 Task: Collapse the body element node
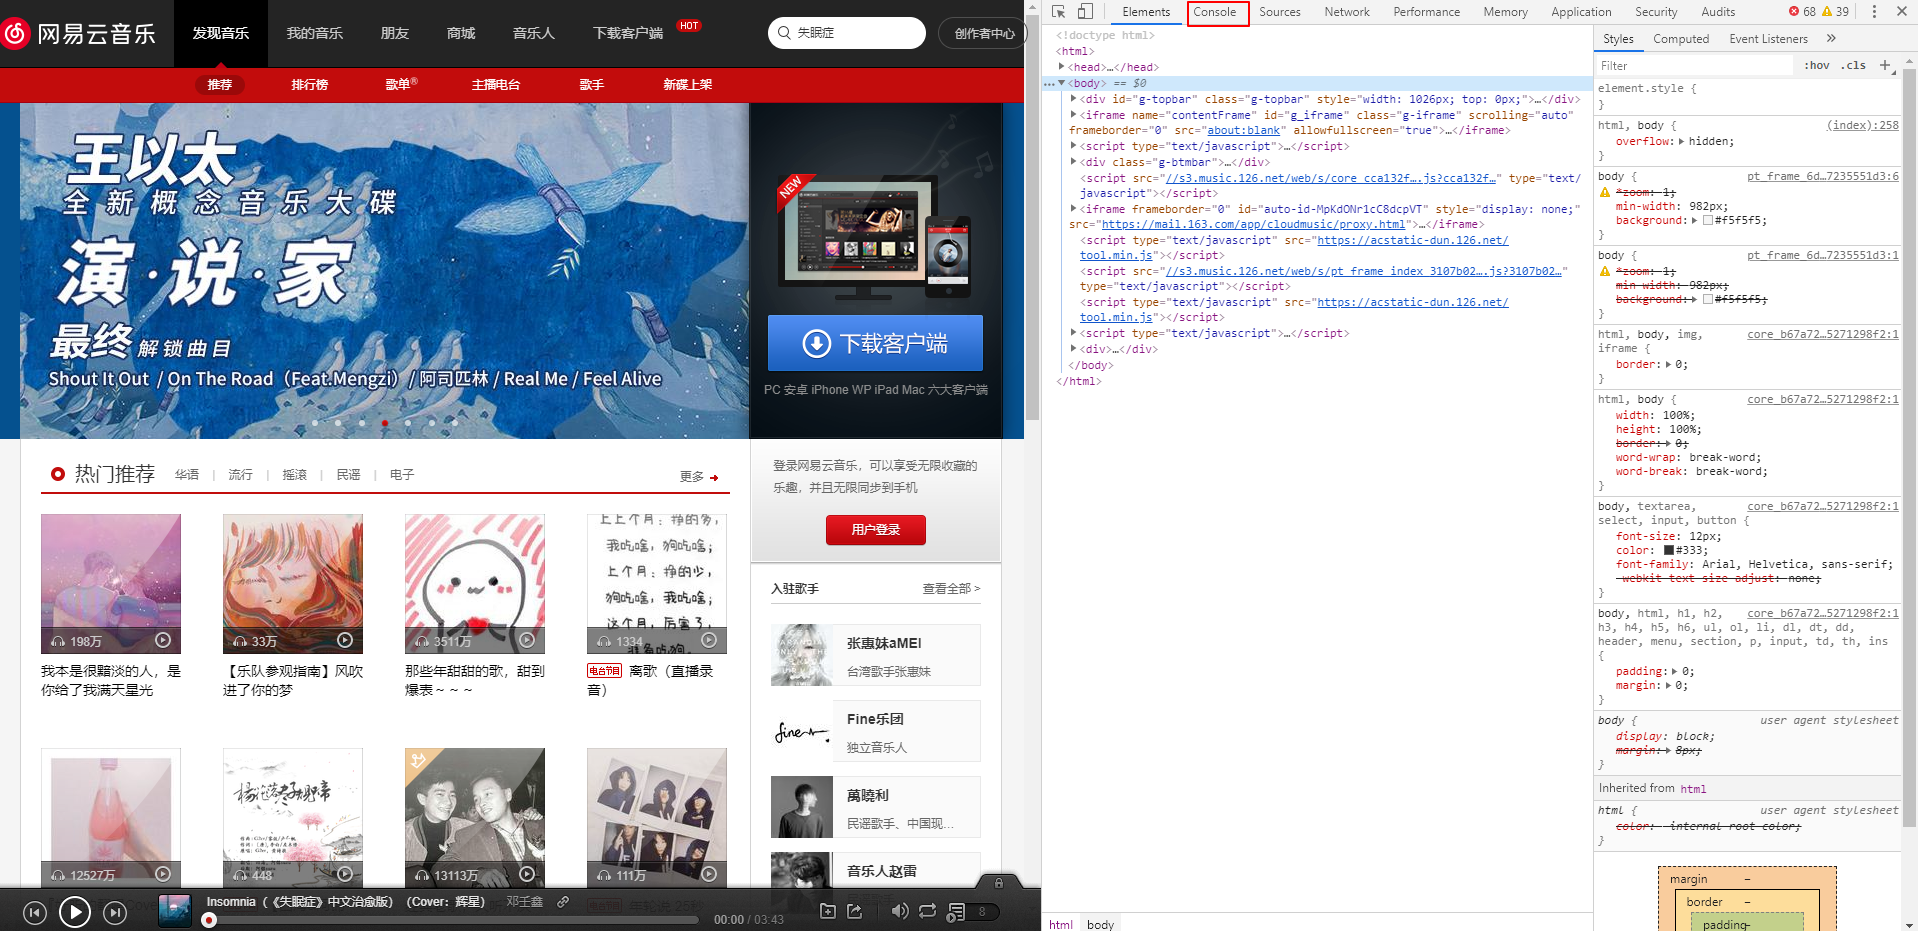(1062, 83)
